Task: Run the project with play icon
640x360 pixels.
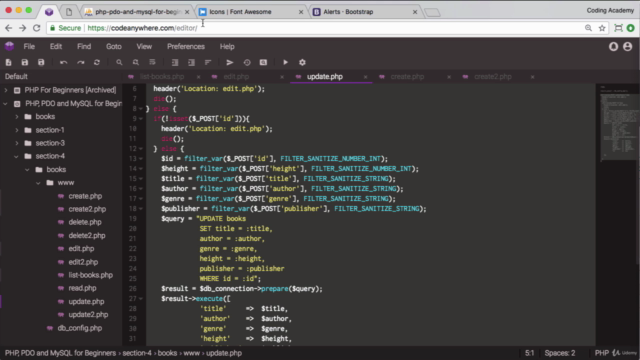Action: 285,62
